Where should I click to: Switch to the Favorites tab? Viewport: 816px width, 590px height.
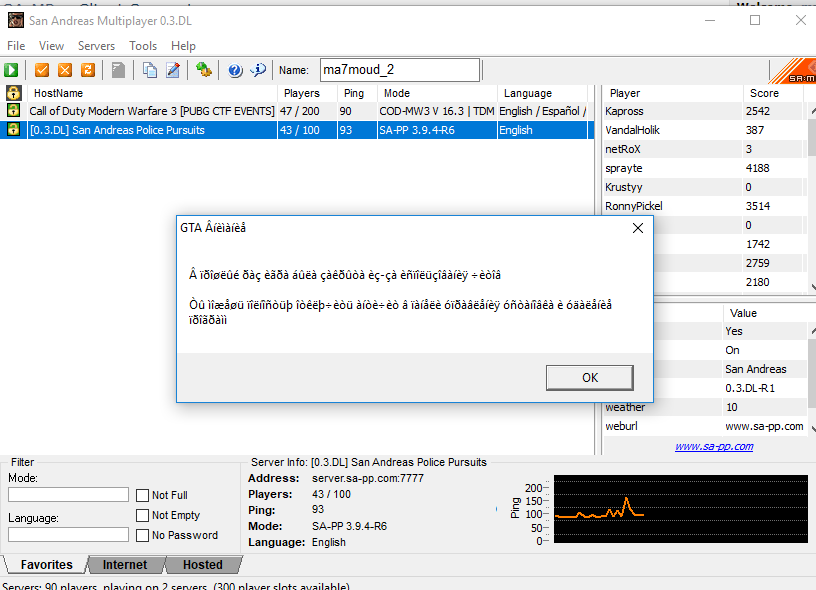pos(46,565)
